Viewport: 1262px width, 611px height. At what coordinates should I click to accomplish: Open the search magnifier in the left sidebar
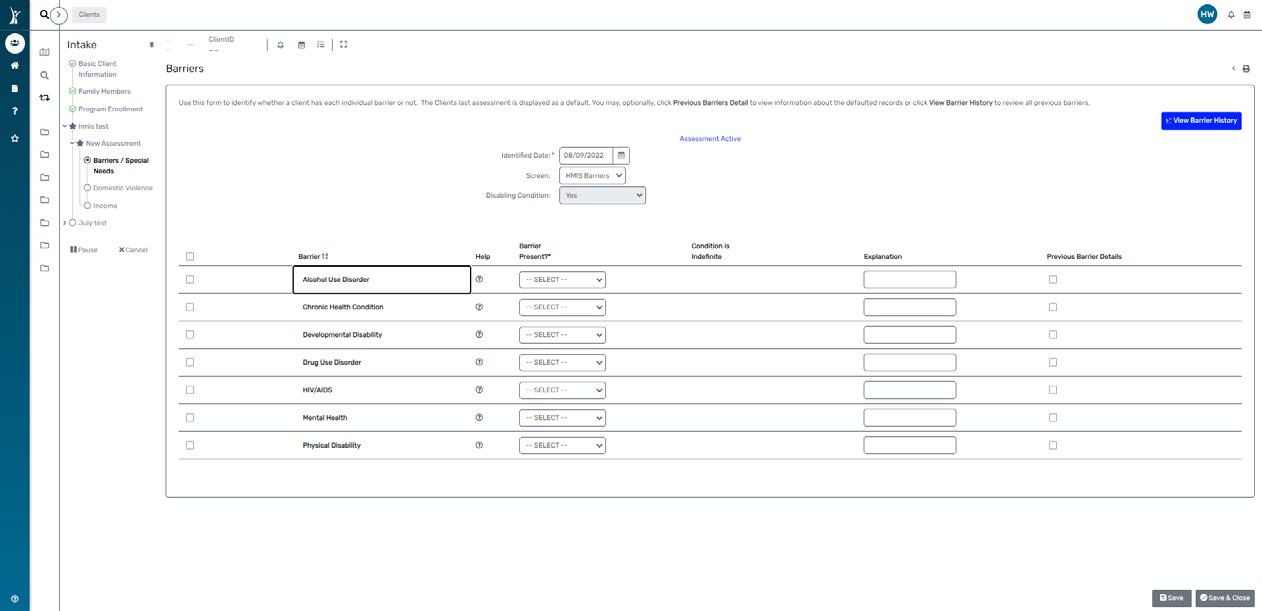44,74
